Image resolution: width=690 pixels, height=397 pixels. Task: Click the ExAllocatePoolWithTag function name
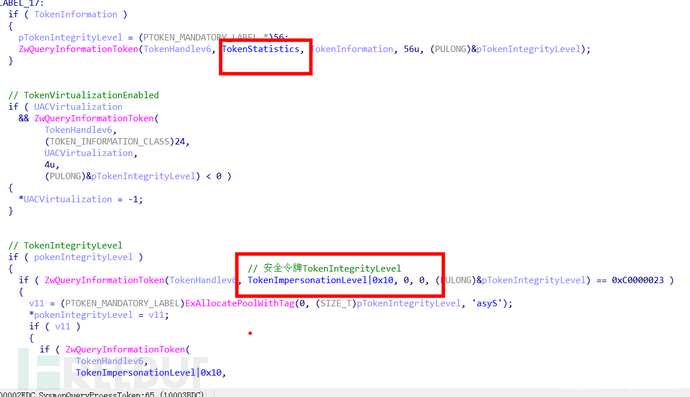(240, 303)
